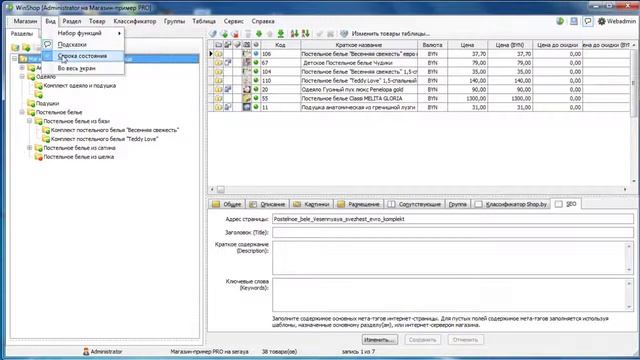The image size is (640, 360).
Task: Click the Цена column header
Action: pyautogui.click(x=467, y=45)
